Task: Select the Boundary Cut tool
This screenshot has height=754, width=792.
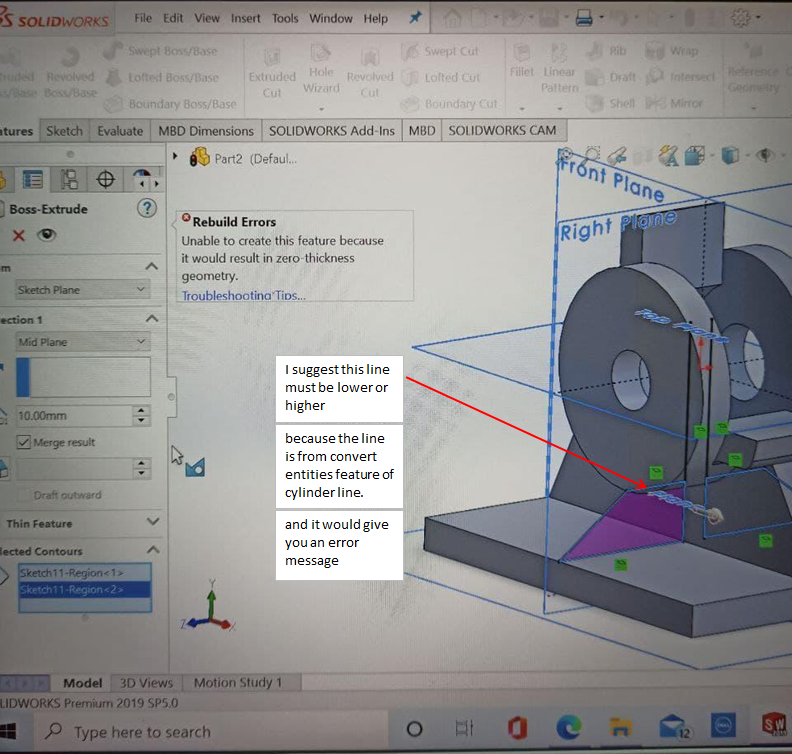Action: coord(450,104)
